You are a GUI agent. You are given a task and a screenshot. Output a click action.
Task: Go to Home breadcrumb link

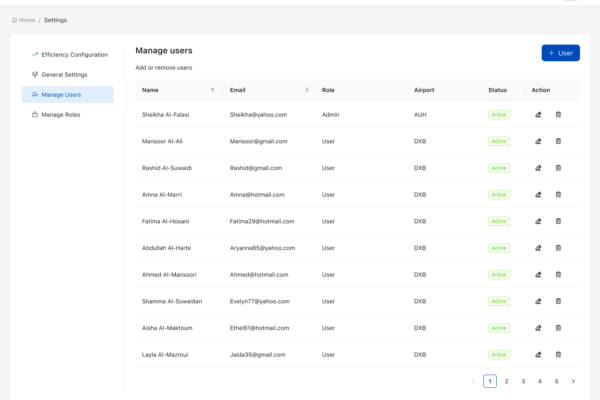(x=23, y=20)
